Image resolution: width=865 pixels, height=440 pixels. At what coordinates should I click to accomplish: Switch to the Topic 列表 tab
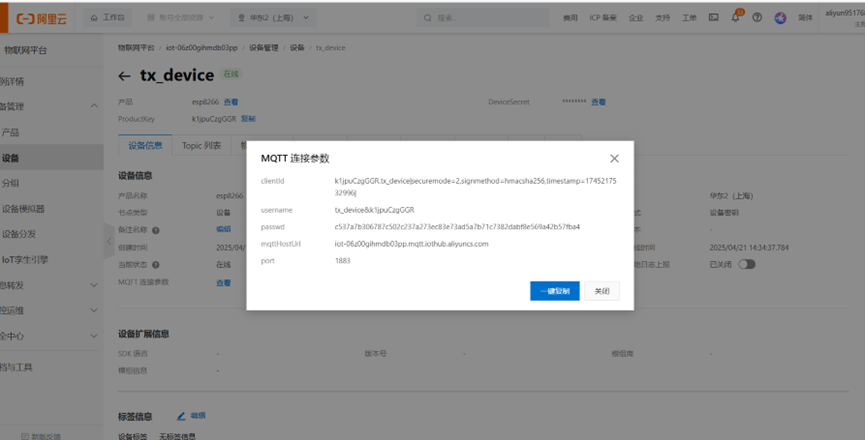pyautogui.click(x=201, y=145)
